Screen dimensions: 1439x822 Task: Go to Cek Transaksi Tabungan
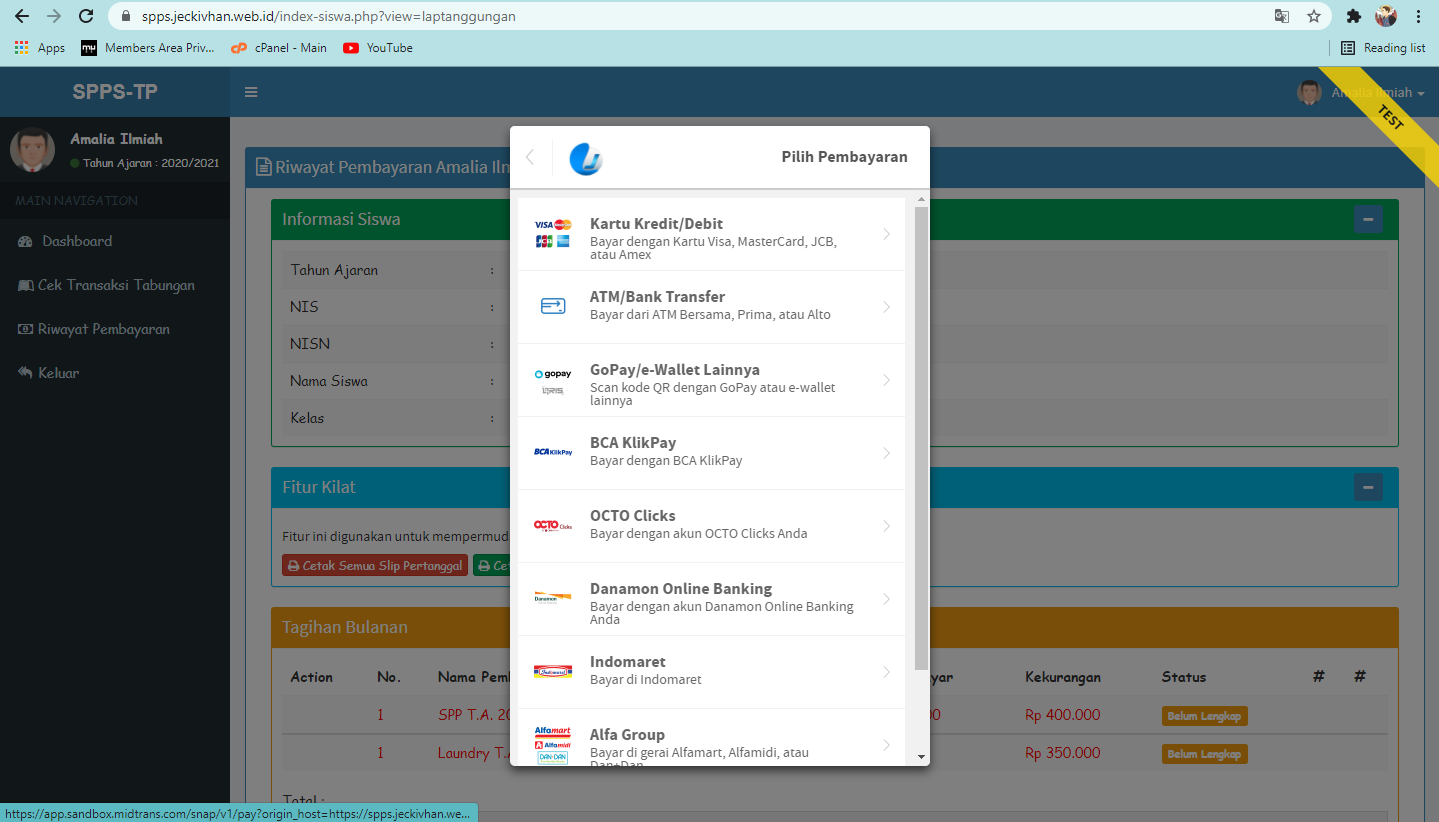coord(115,285)
